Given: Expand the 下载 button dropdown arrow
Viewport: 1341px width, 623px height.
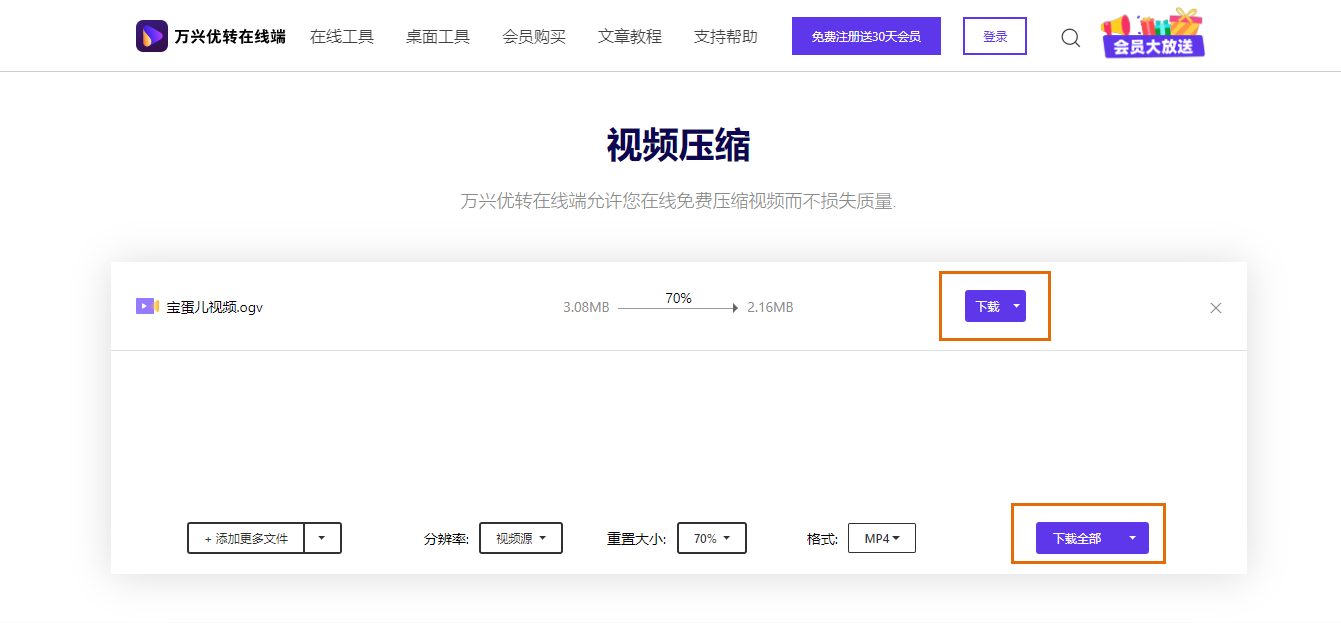Looking at the screenshot, I should click(1017, 306).
